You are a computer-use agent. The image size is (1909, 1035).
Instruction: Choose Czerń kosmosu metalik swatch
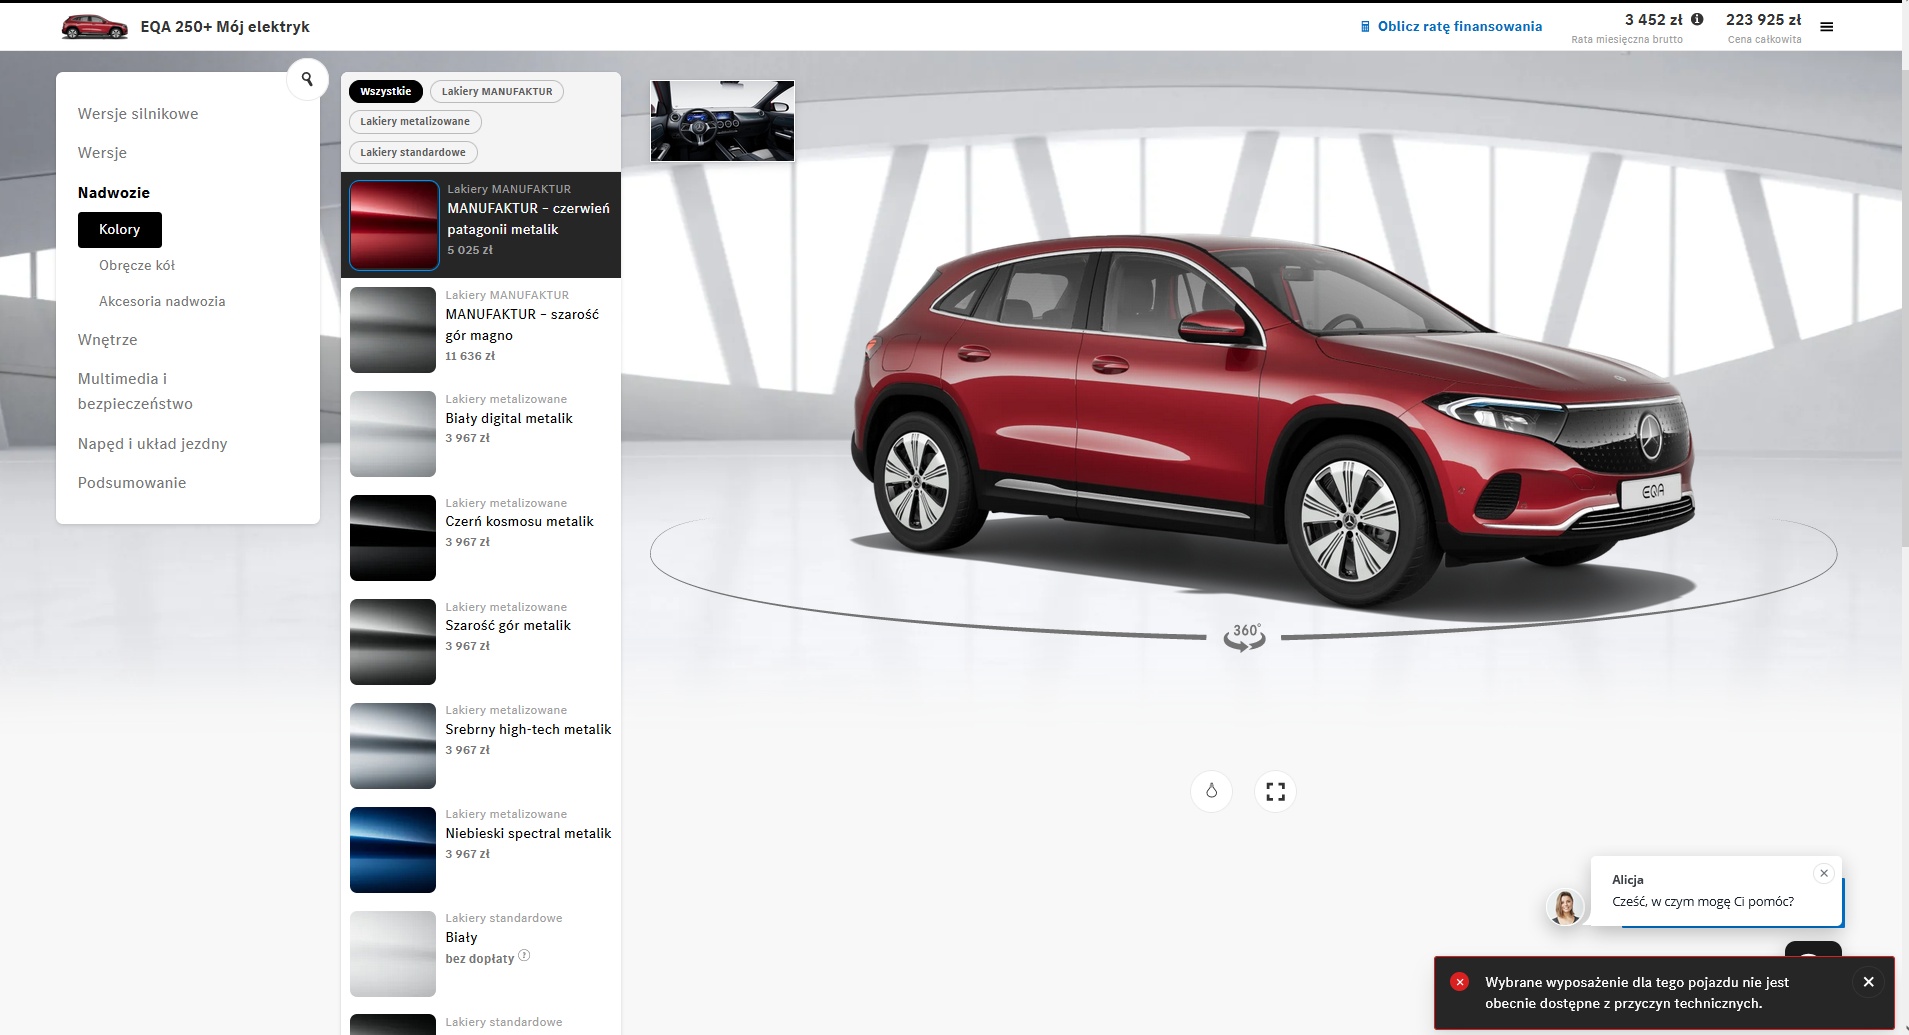click(x=393, y=538)
